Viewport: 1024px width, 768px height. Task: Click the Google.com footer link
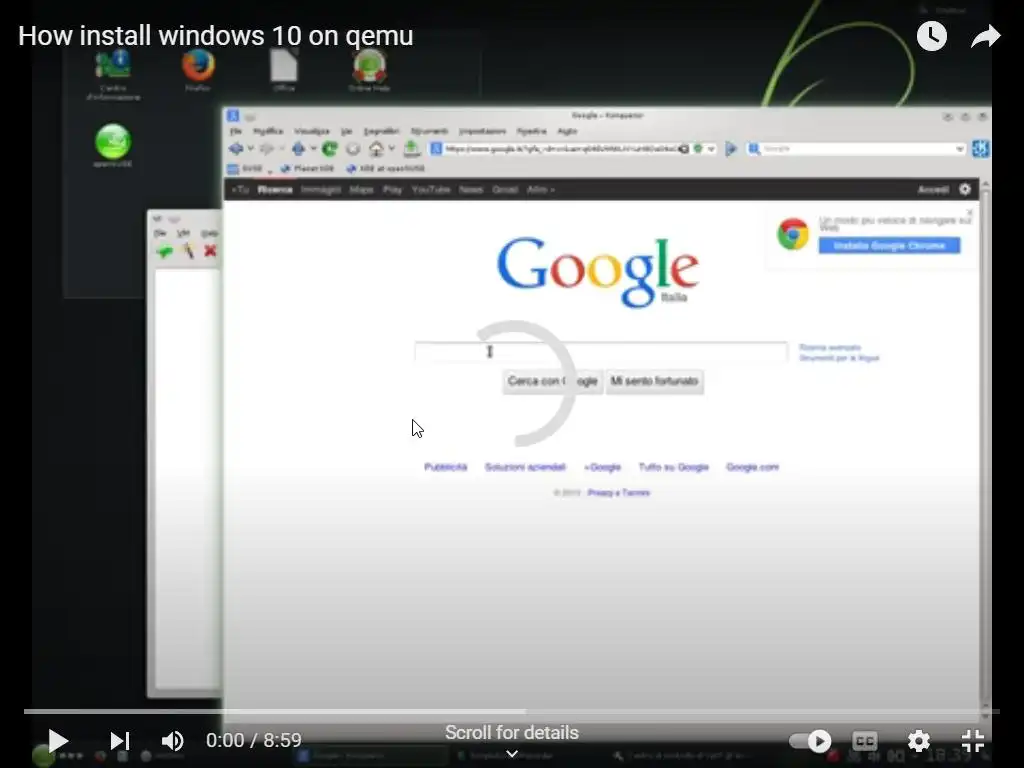tap(752, 467)
